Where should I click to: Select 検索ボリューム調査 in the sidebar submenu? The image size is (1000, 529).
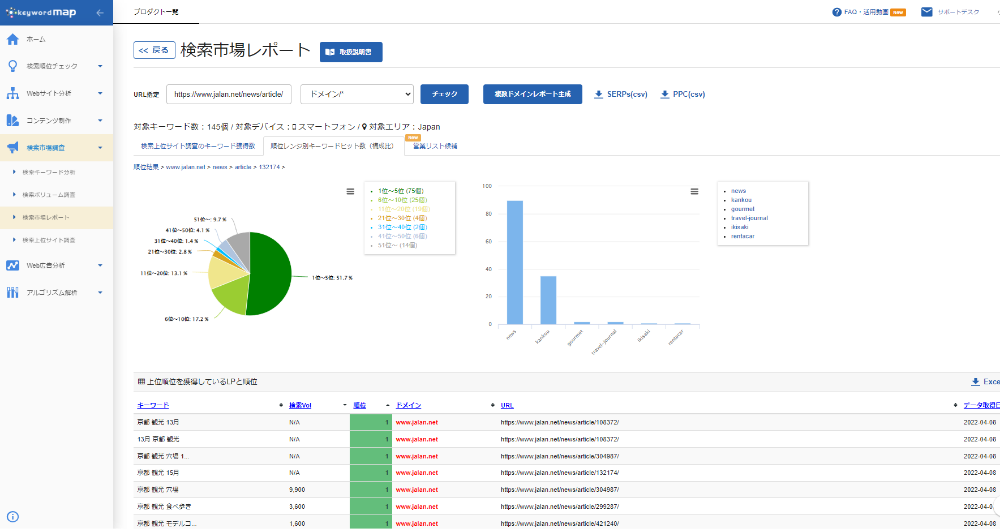[x=50, y=195]
